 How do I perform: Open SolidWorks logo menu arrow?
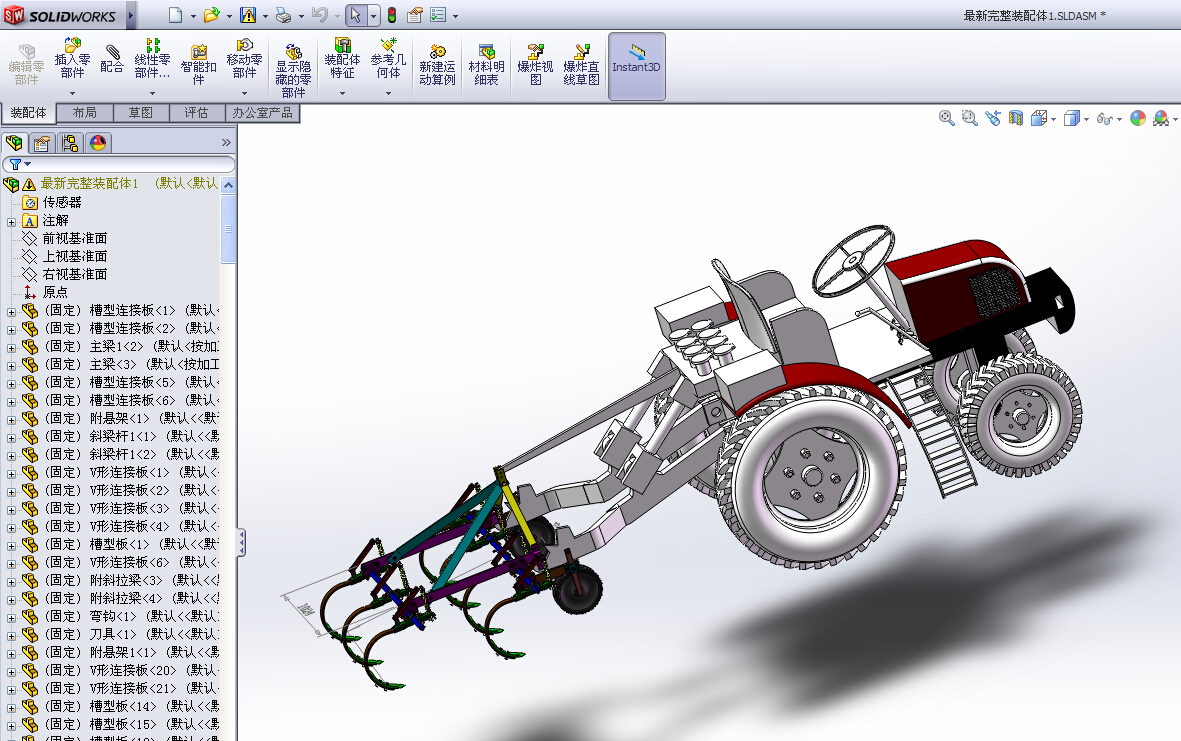pyautogui.click(x=130, y=15)
